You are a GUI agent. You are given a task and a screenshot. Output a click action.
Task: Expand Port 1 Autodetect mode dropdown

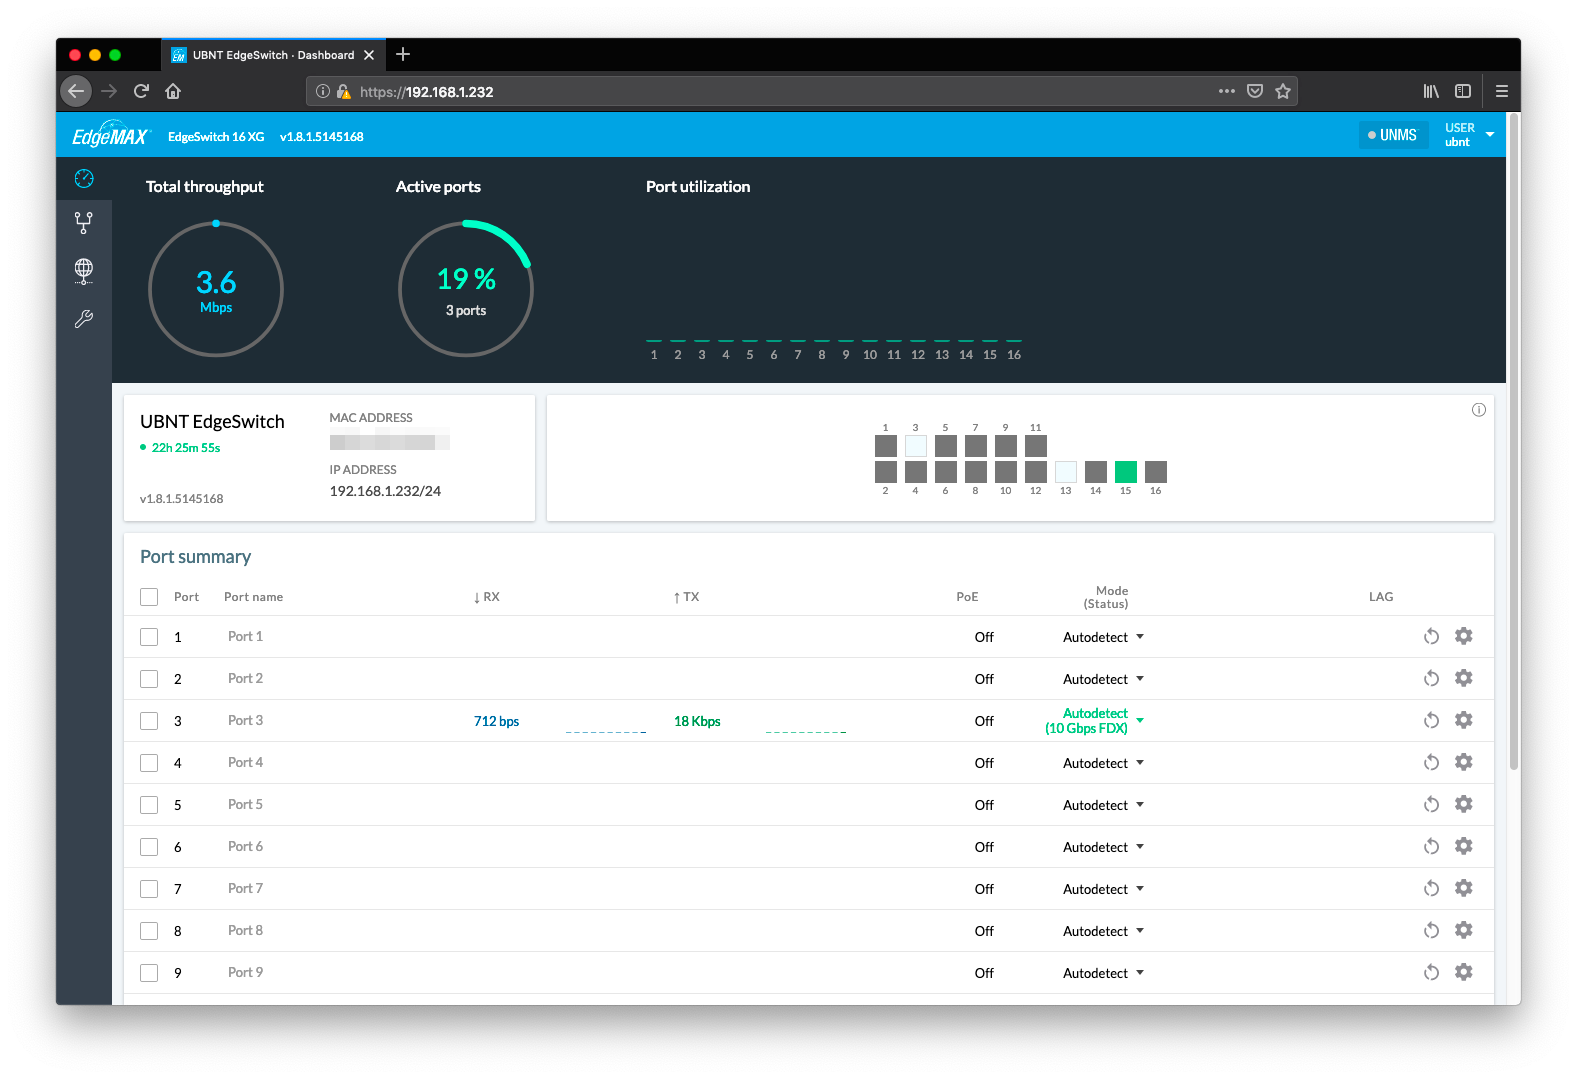pyautogui.click(x=1103, y=637)
